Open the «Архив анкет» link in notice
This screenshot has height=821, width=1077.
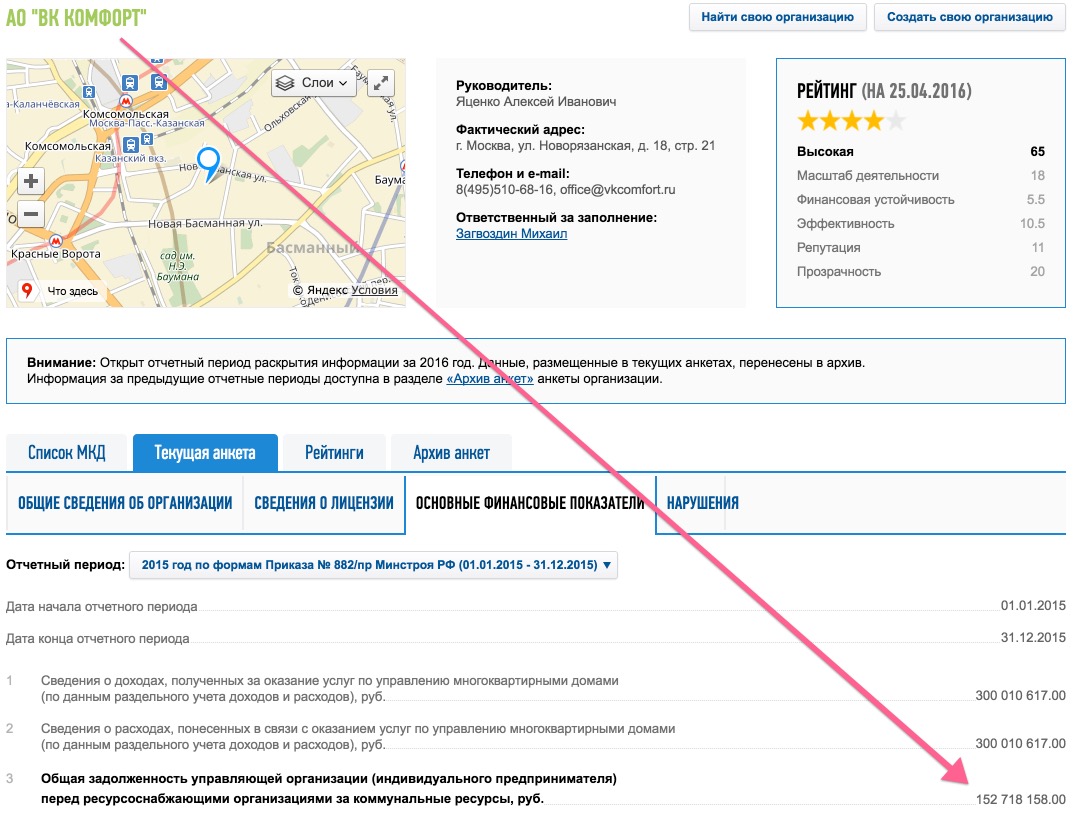490,379
